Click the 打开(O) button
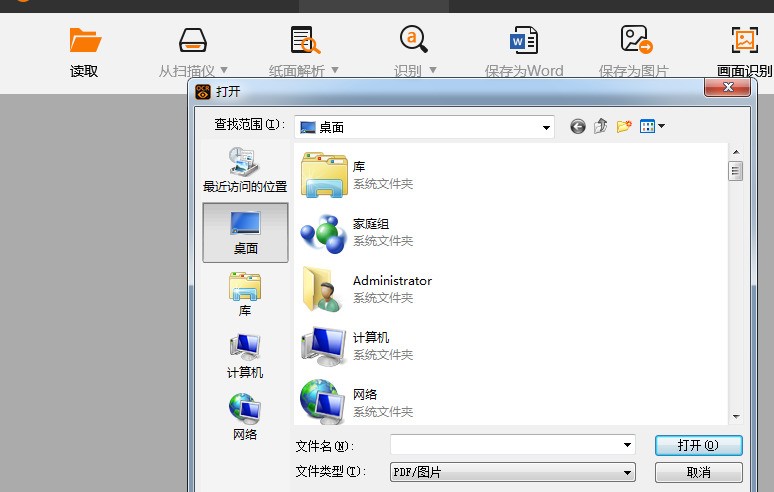The width and height of the screenshot is (774, 492). pos(698,446)
